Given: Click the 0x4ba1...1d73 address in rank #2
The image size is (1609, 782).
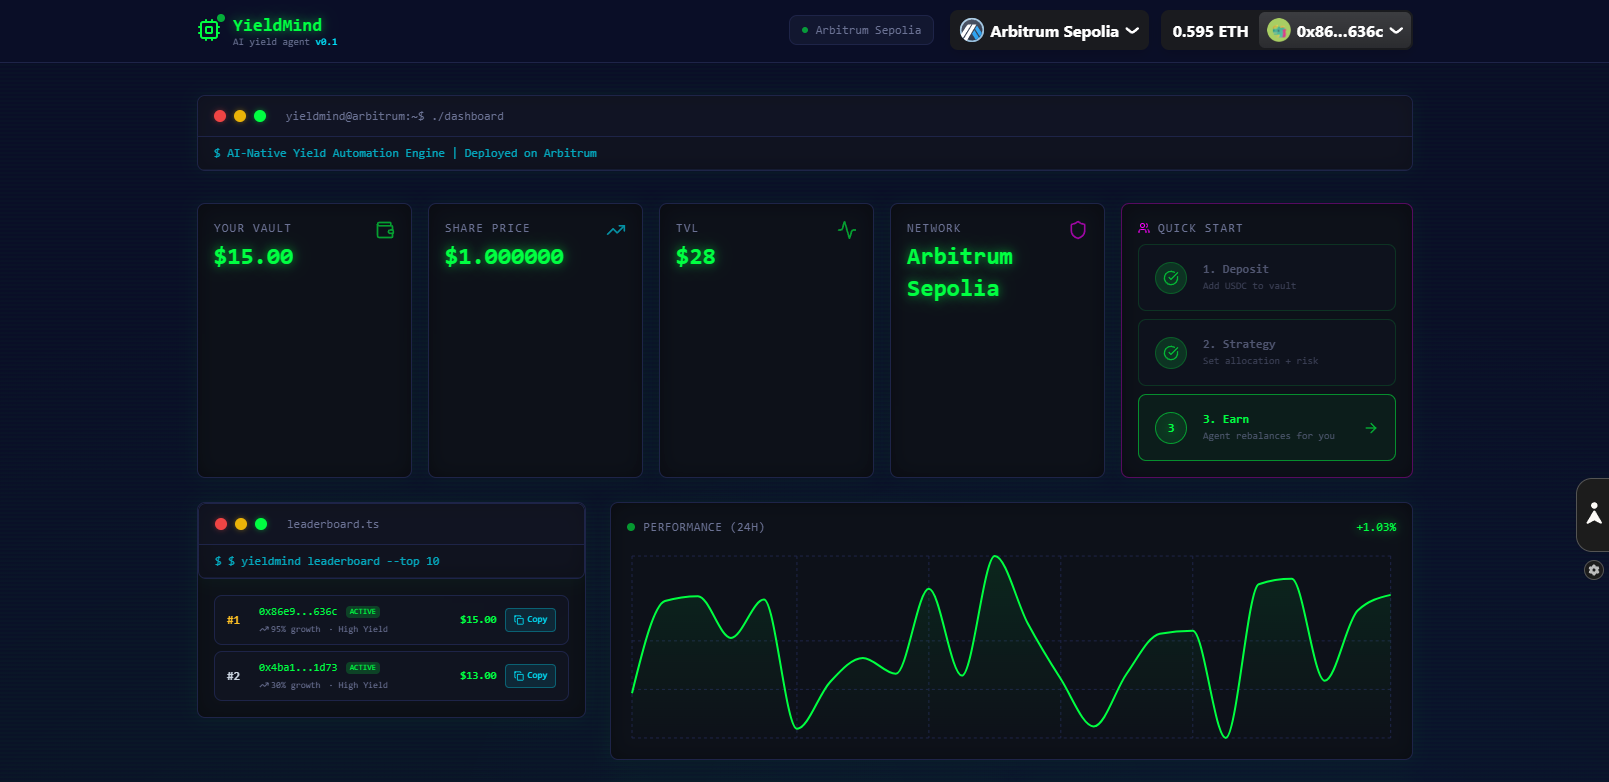Looking at the screenshot, I should (298, 668).
